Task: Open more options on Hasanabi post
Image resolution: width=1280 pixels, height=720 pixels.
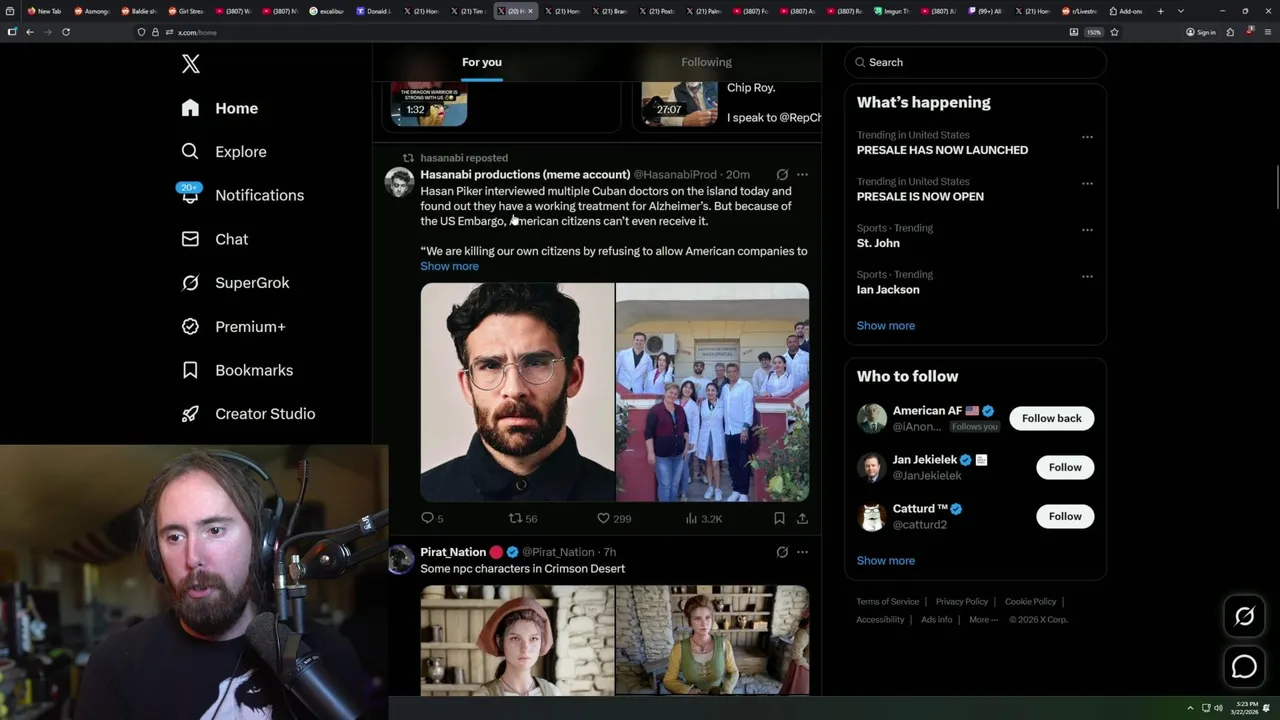Action: (x=802, y=174)
